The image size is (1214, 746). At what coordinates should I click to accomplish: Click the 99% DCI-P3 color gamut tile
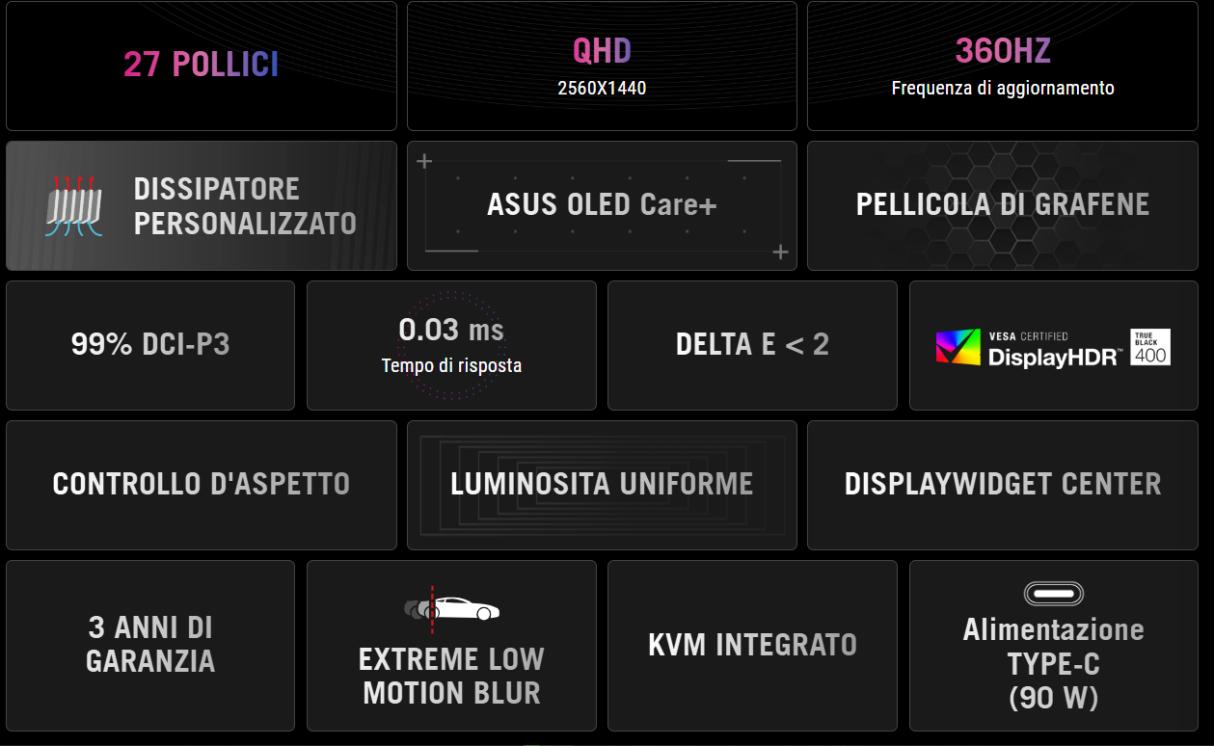coord(150,345)
